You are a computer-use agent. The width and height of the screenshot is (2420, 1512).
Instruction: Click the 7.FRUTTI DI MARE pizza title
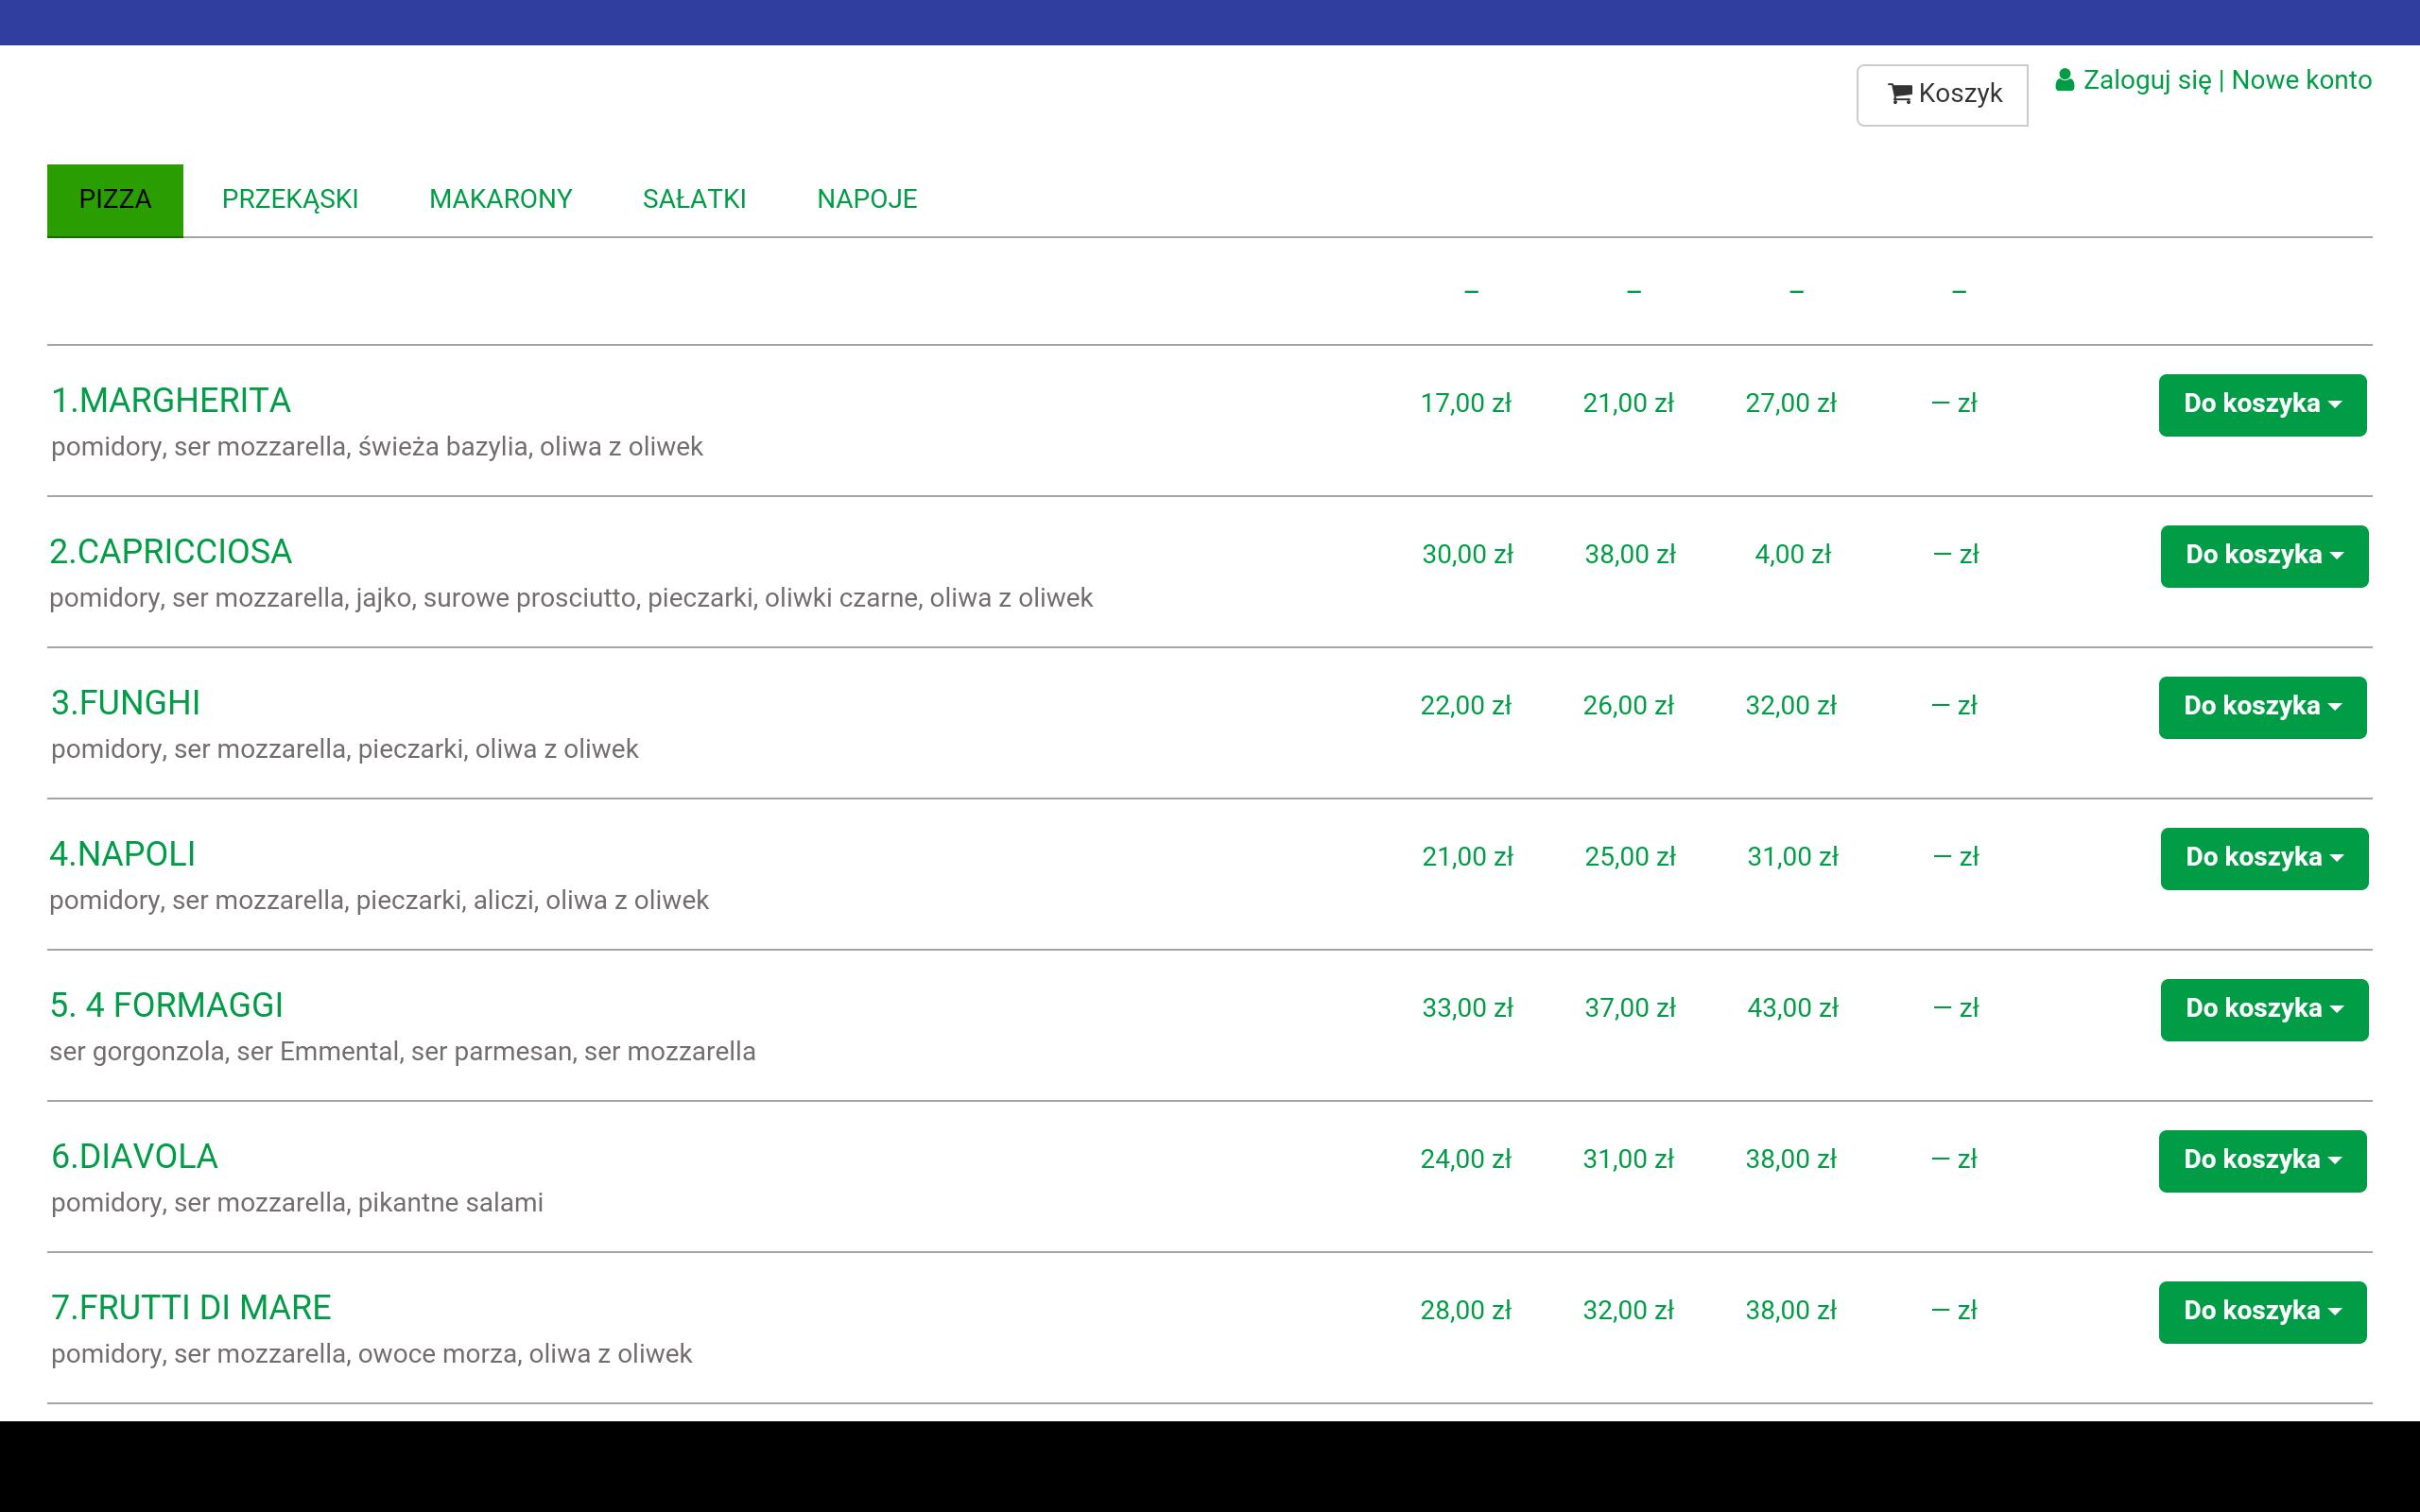pyautogui.click(x=191, y=1307)
